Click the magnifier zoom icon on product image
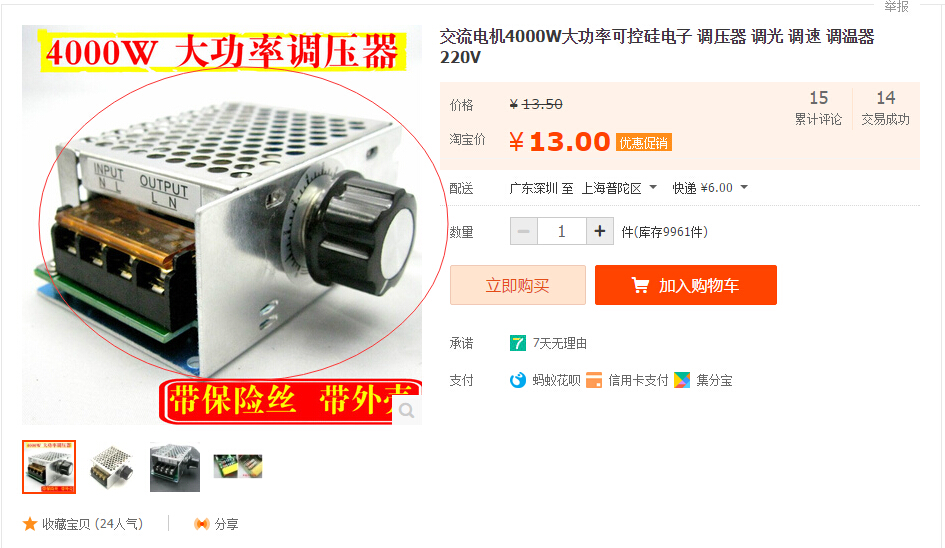This screenshot has height=548, width=945. click(x=407, y=411)
